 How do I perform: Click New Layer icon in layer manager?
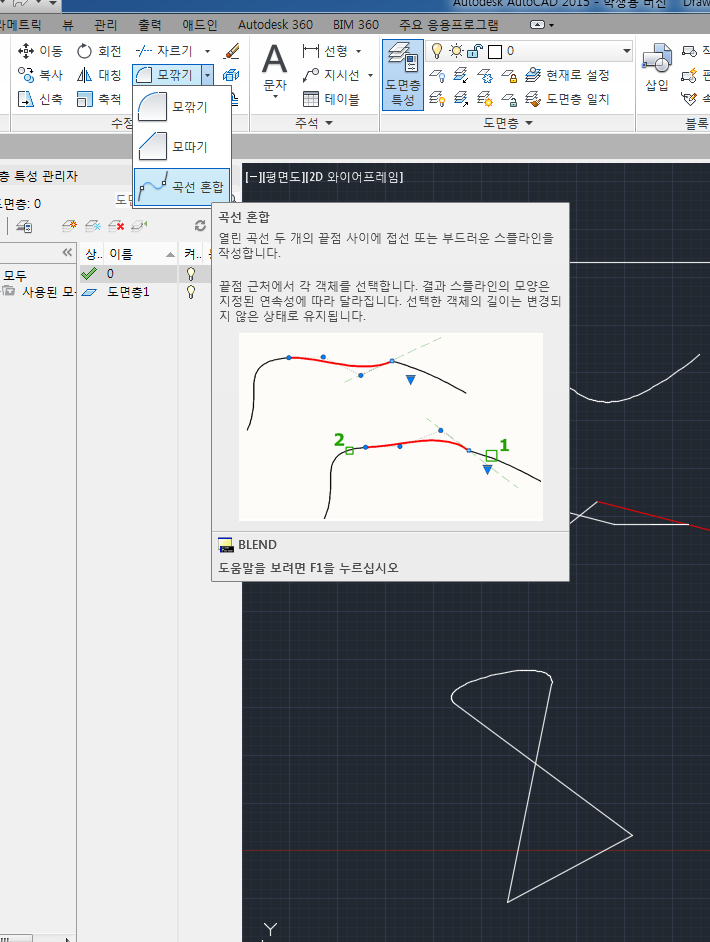tap(69, 226)
